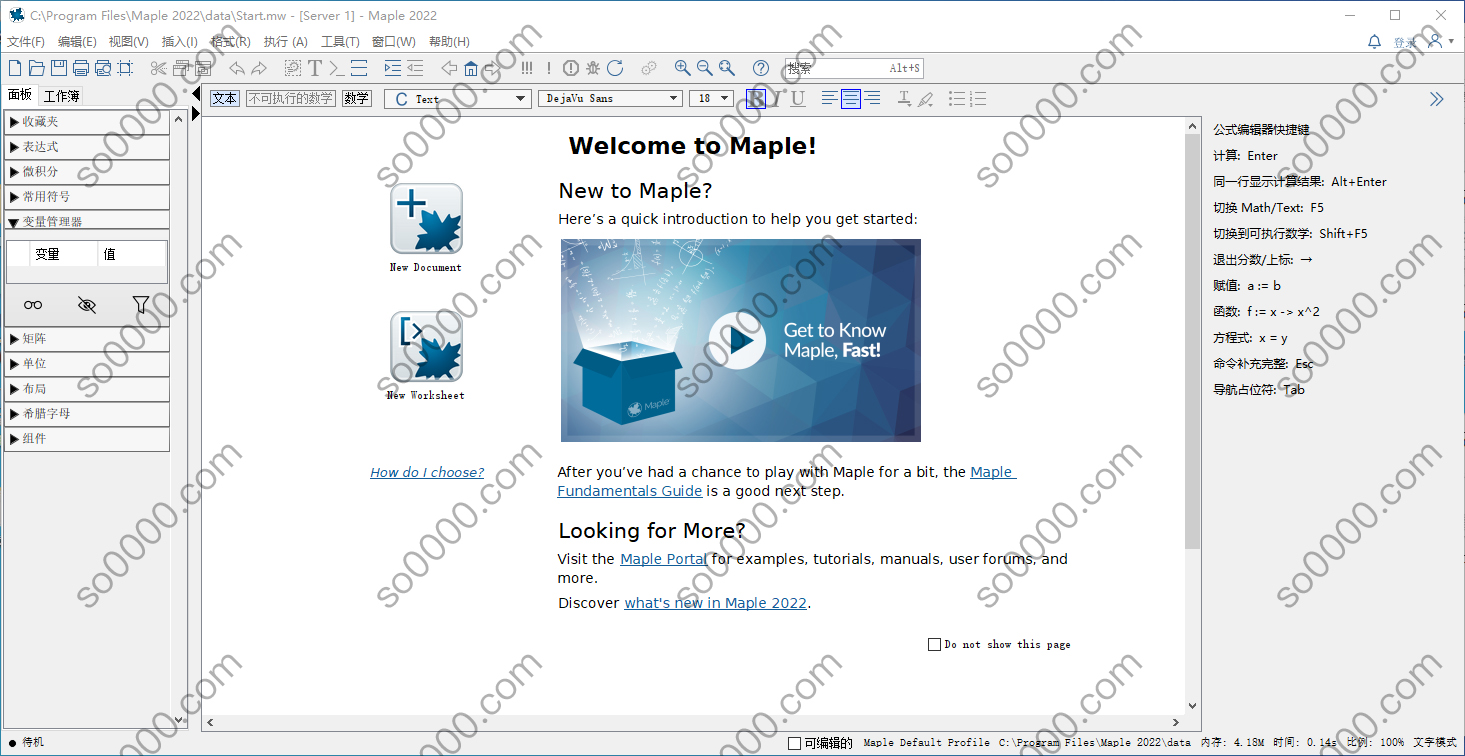This screenshot has width=1465, height=756.
Task: Click filter funnel icon in variable manager
Action: 141,305
